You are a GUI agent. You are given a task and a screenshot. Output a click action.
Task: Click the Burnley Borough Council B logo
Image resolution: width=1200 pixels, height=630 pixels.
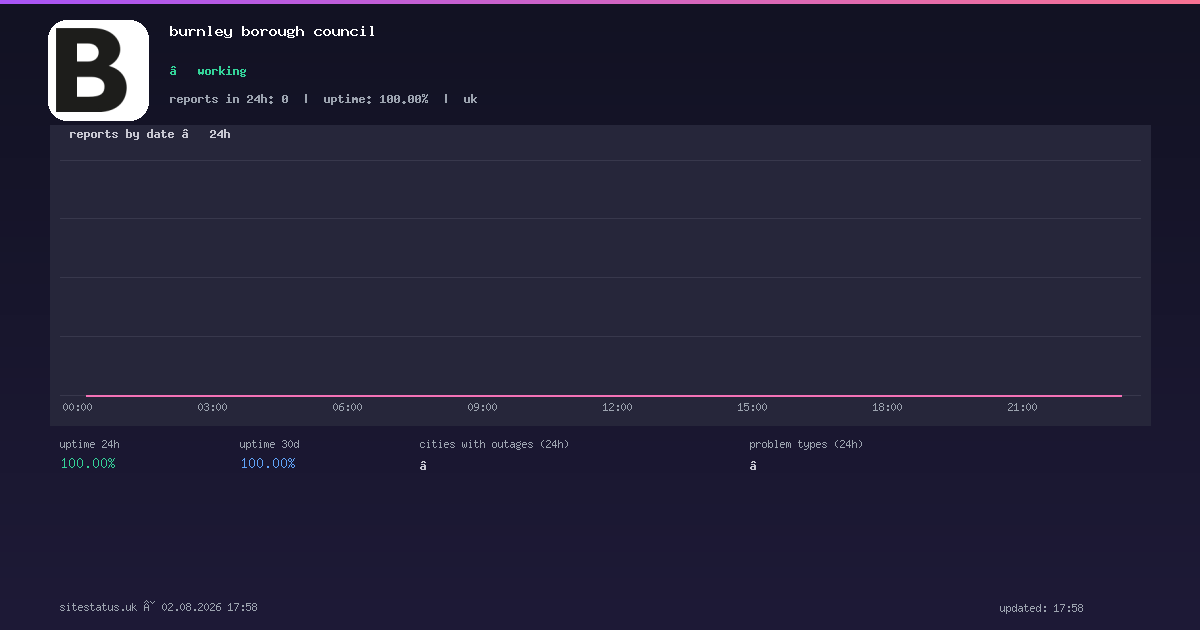tap(98, 70)
